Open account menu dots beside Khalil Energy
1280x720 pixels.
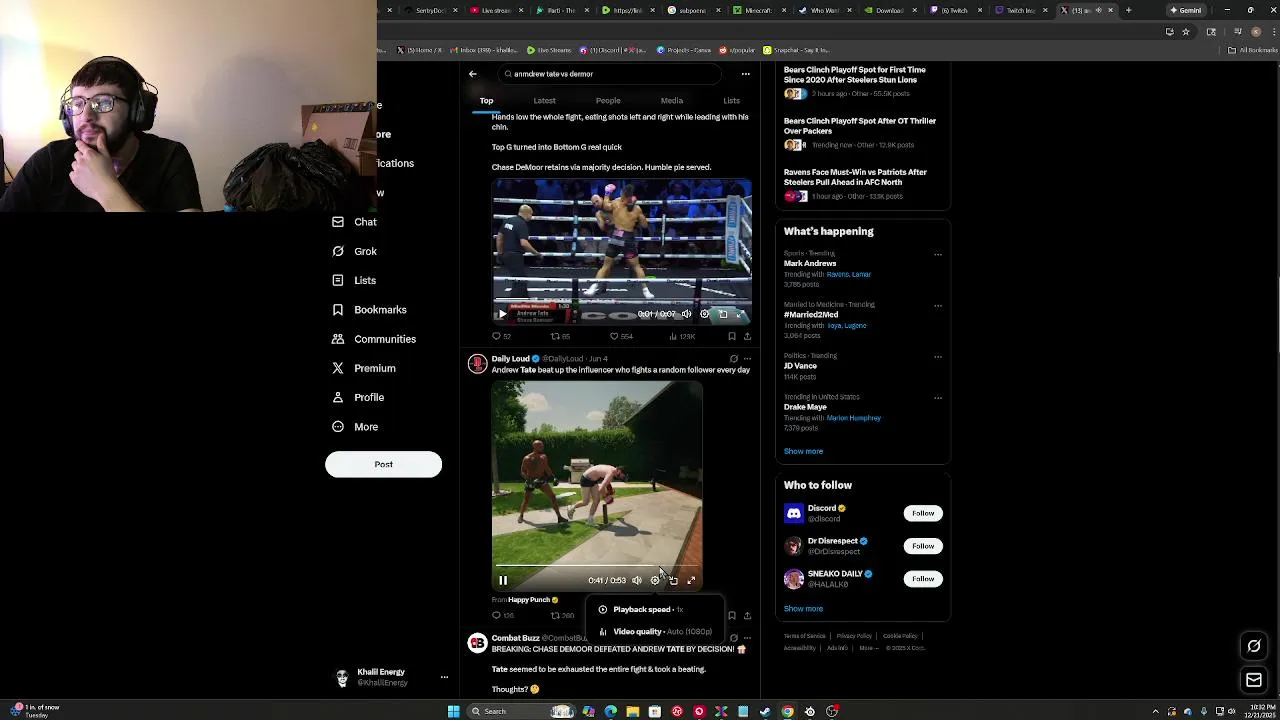coord(444,677)
